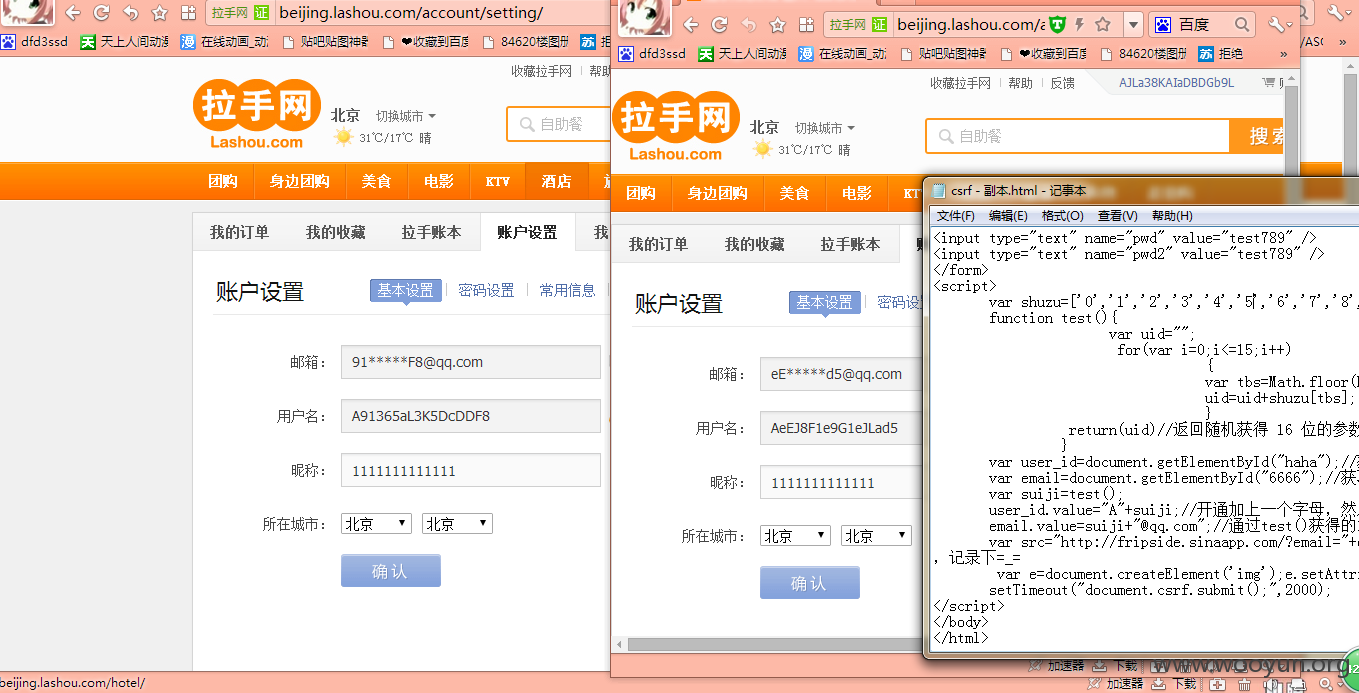Click 昵称 input field in left page

pos(470,470)
